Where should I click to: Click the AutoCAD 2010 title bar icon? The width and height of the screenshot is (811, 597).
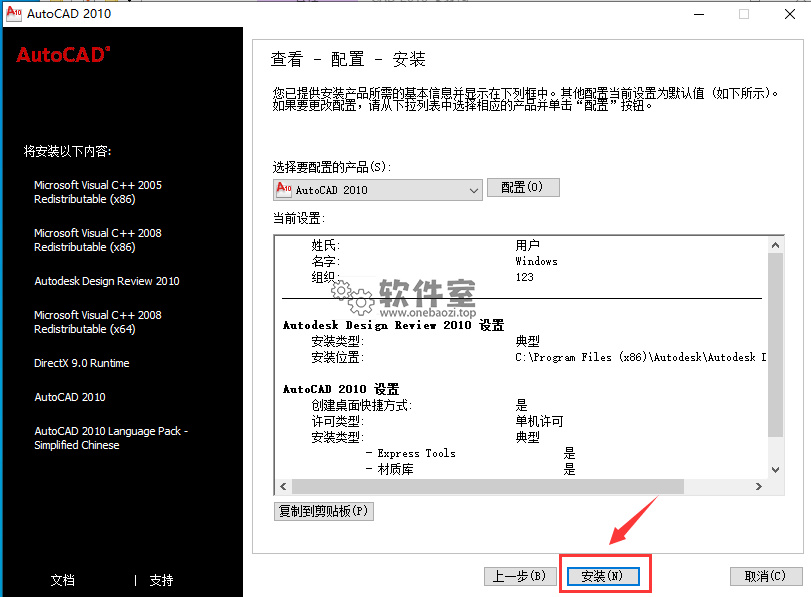(13, 13)
